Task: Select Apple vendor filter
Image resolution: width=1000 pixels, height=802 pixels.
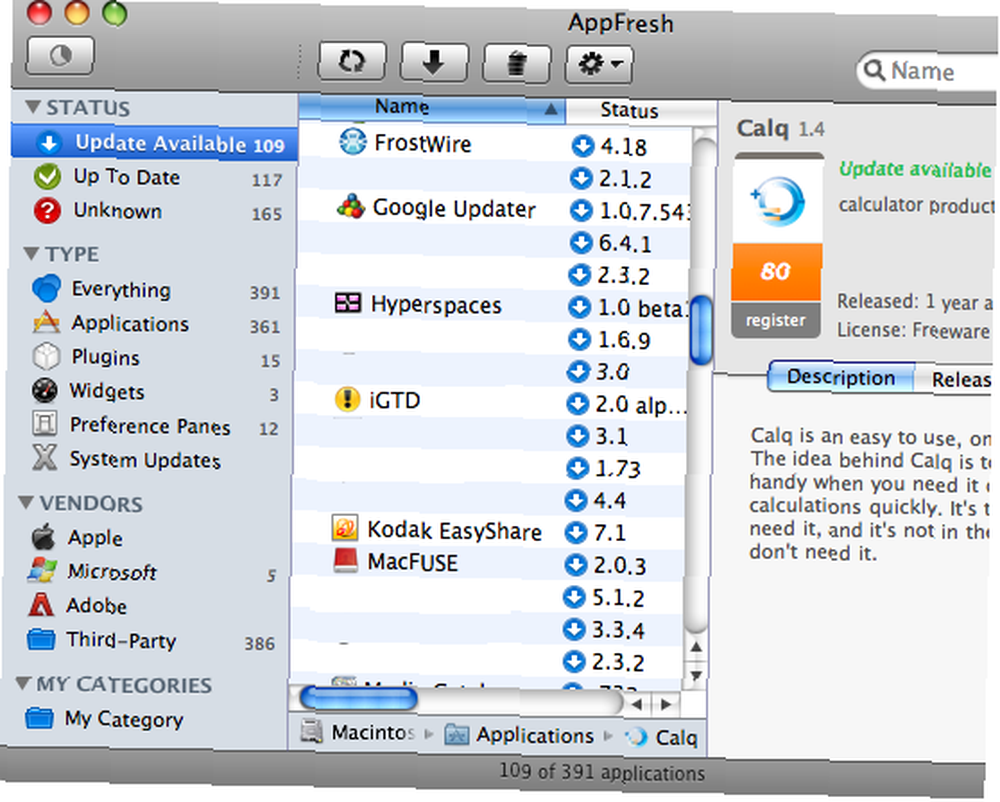Action: (x=149, y=537)
